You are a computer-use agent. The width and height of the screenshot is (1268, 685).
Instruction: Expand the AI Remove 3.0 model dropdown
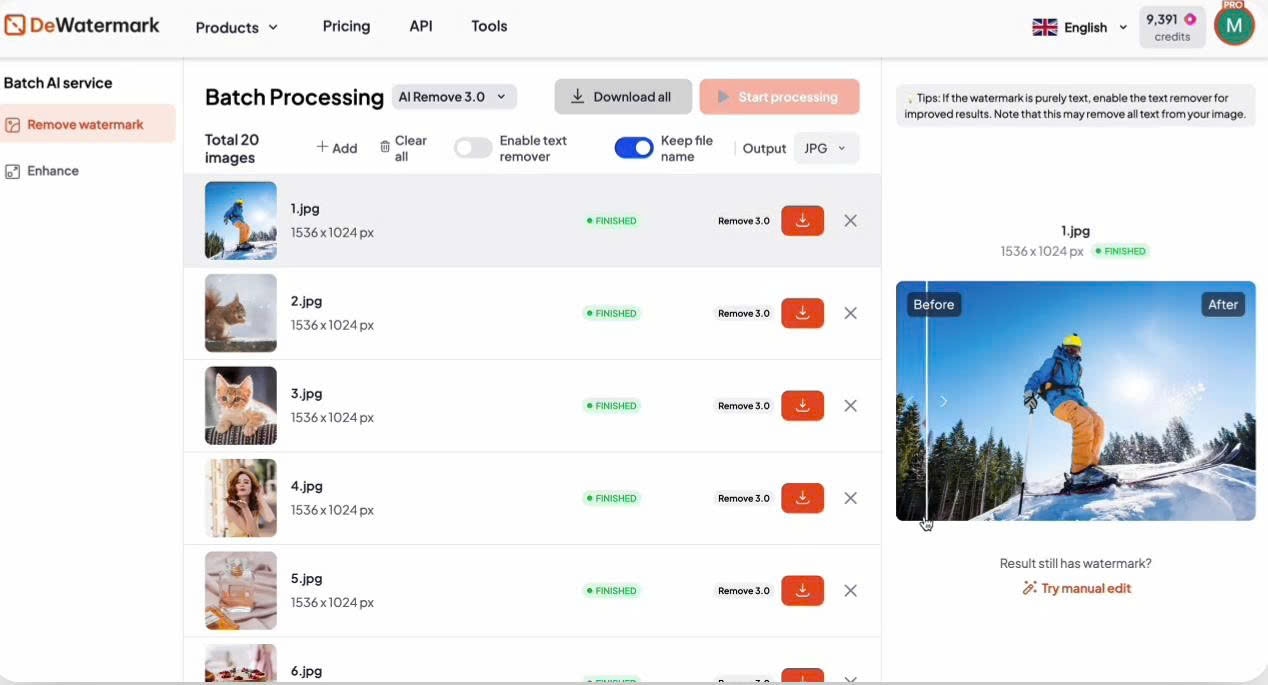tap(455, 97)
